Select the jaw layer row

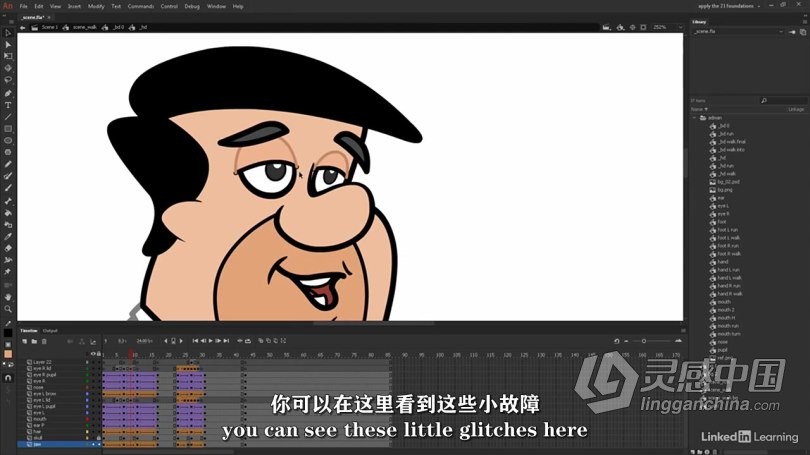coord(59,444)
